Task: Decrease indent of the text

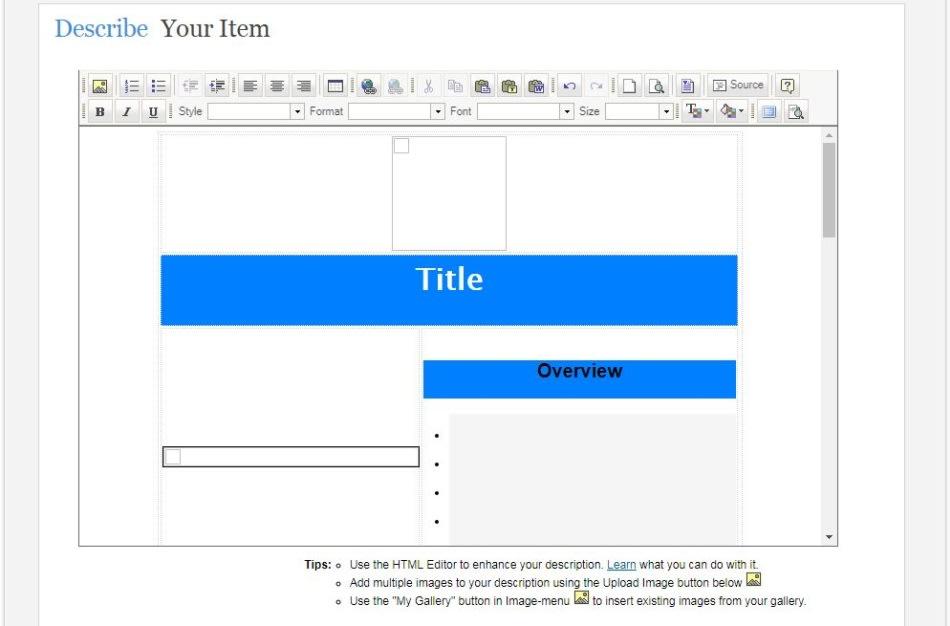Action: point(190,85)
